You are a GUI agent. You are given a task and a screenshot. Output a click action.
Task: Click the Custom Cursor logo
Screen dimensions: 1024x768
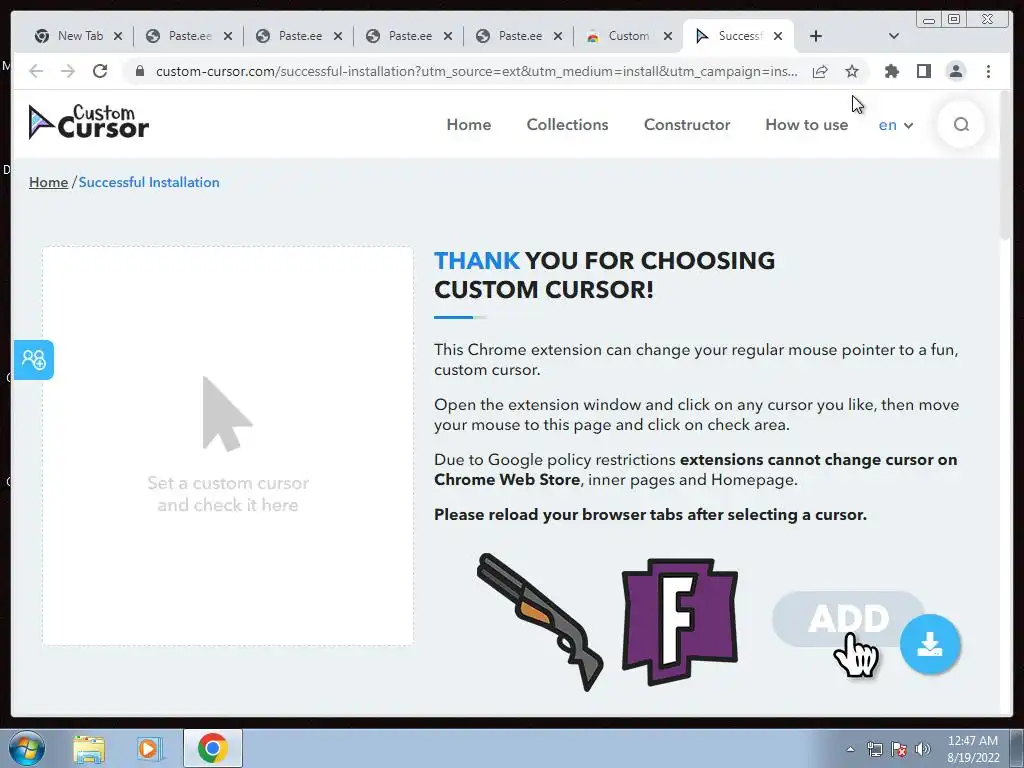tap(89, 122)
